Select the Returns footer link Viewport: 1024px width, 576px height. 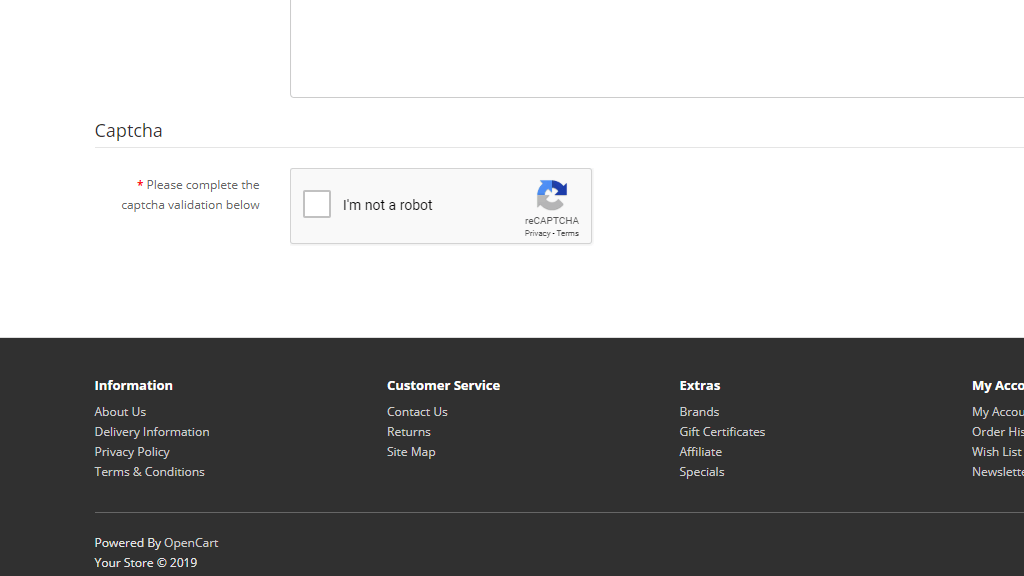pyautogui.click(x=409, y=432)
